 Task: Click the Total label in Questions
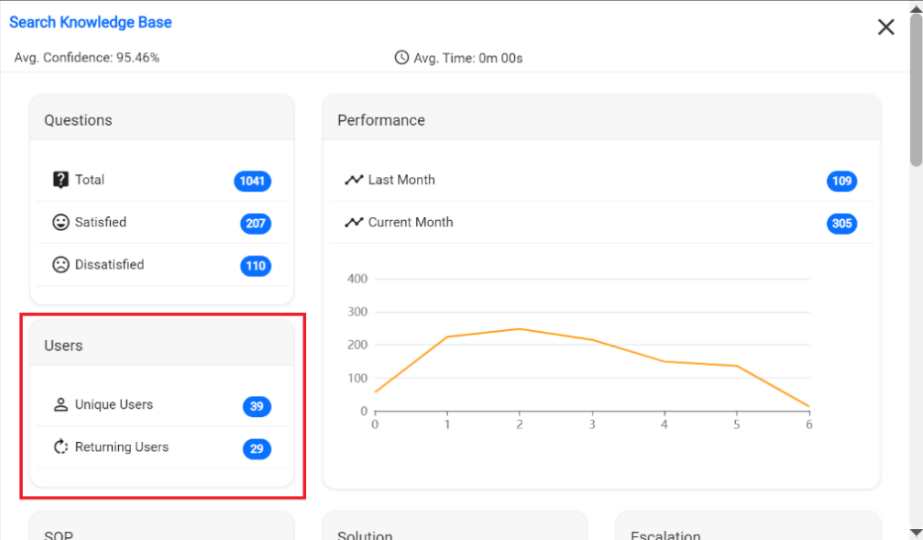(89, 180)
